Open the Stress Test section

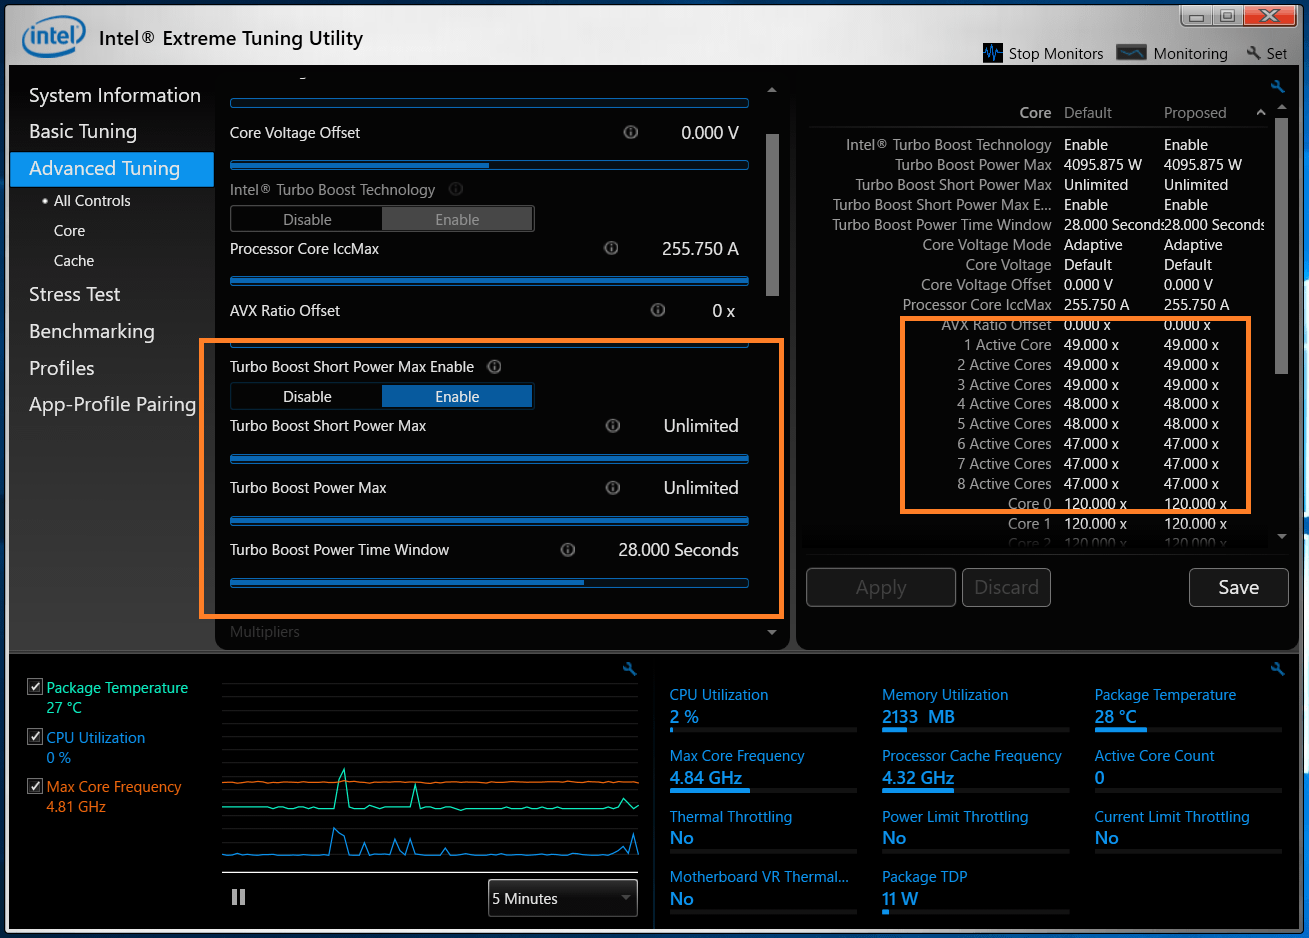[74, 294]
